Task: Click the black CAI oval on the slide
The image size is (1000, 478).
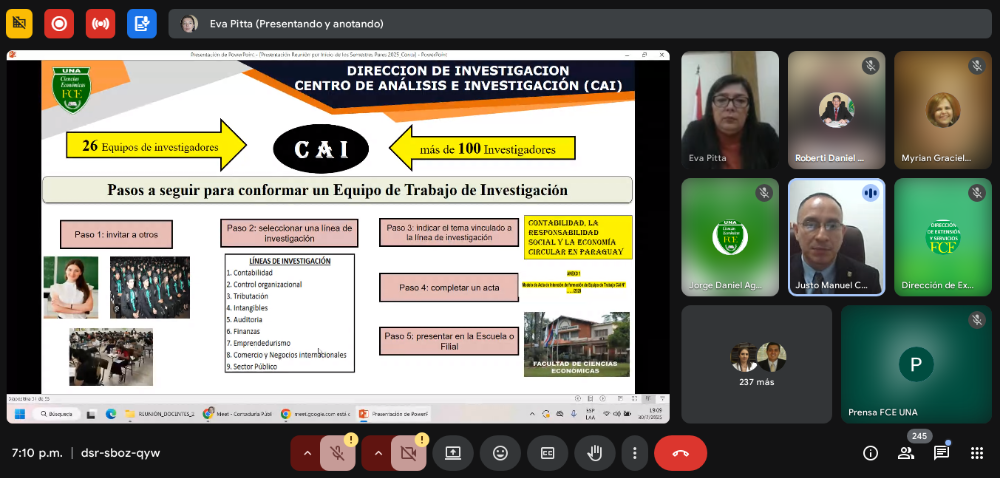Action: [321, 149]
